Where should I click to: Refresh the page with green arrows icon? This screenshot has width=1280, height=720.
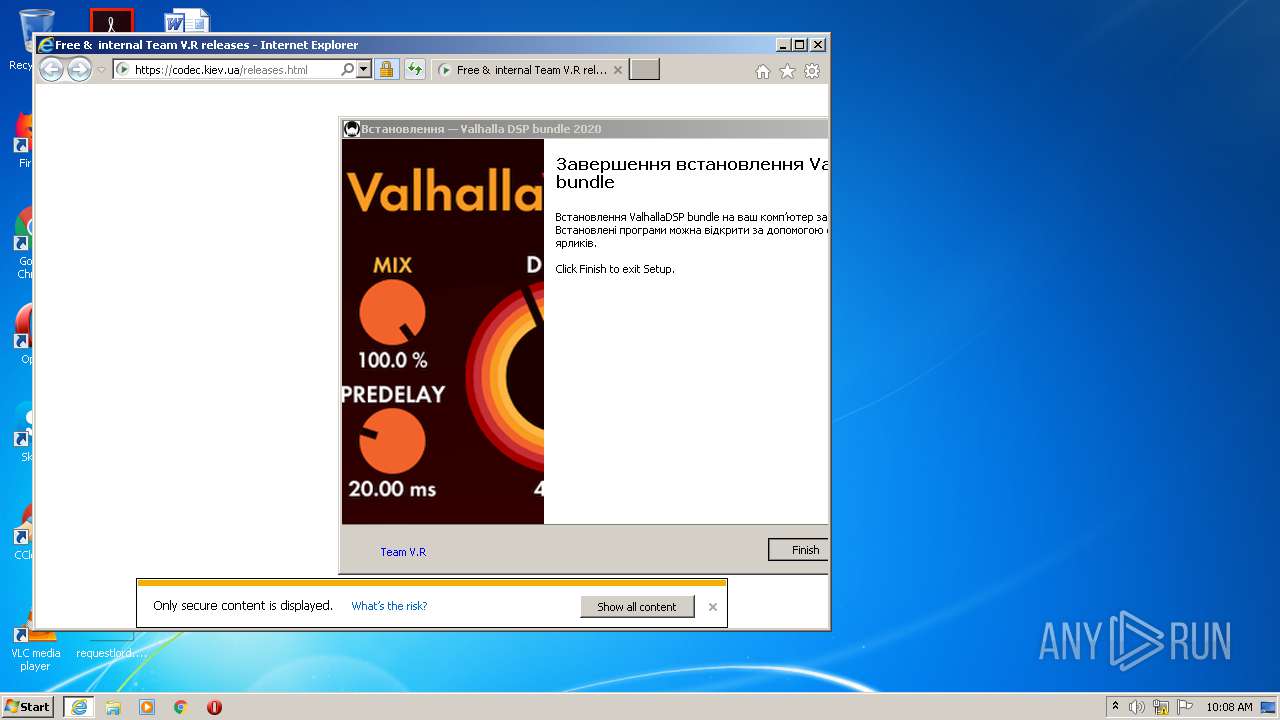click(x=414, y=70)
